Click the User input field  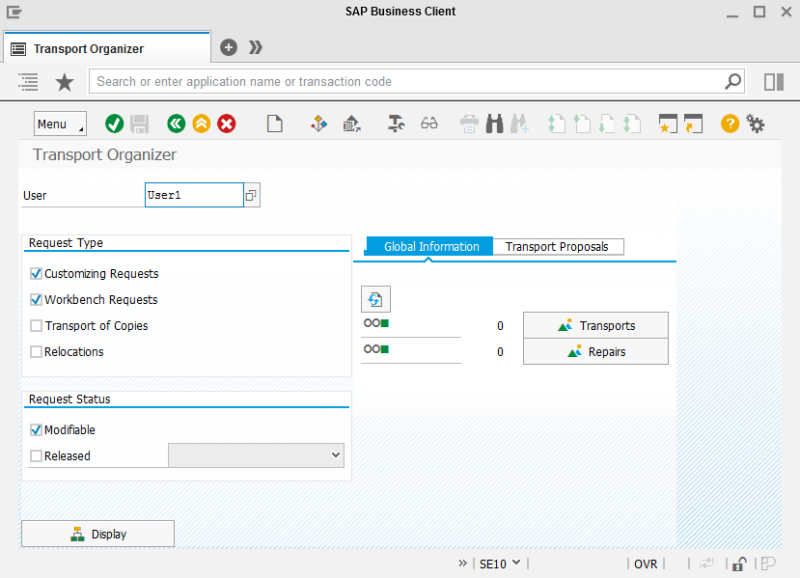pyautogui.click(x=193, y=195)
